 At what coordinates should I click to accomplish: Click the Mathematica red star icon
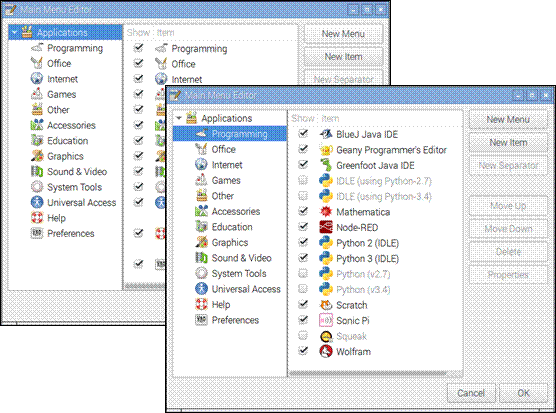326,212
